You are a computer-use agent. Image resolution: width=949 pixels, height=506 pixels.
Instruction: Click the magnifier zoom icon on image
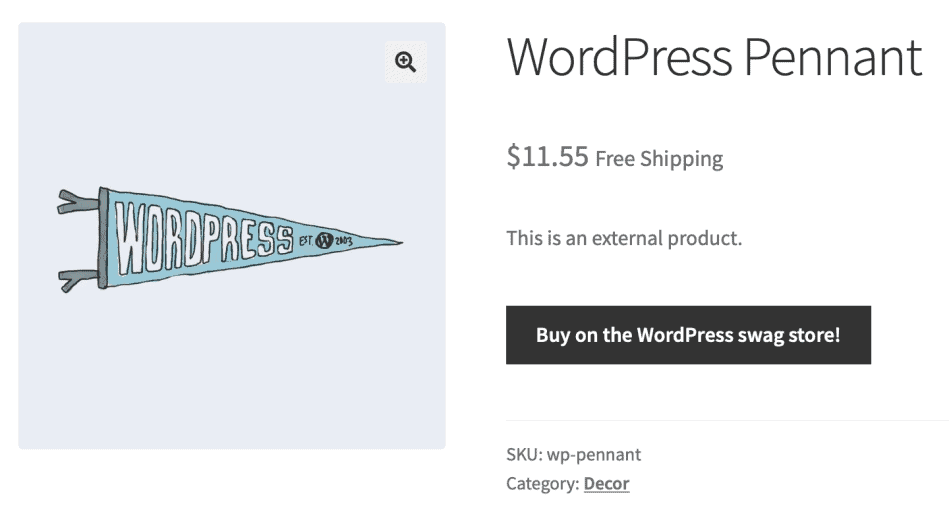(406, 62)
